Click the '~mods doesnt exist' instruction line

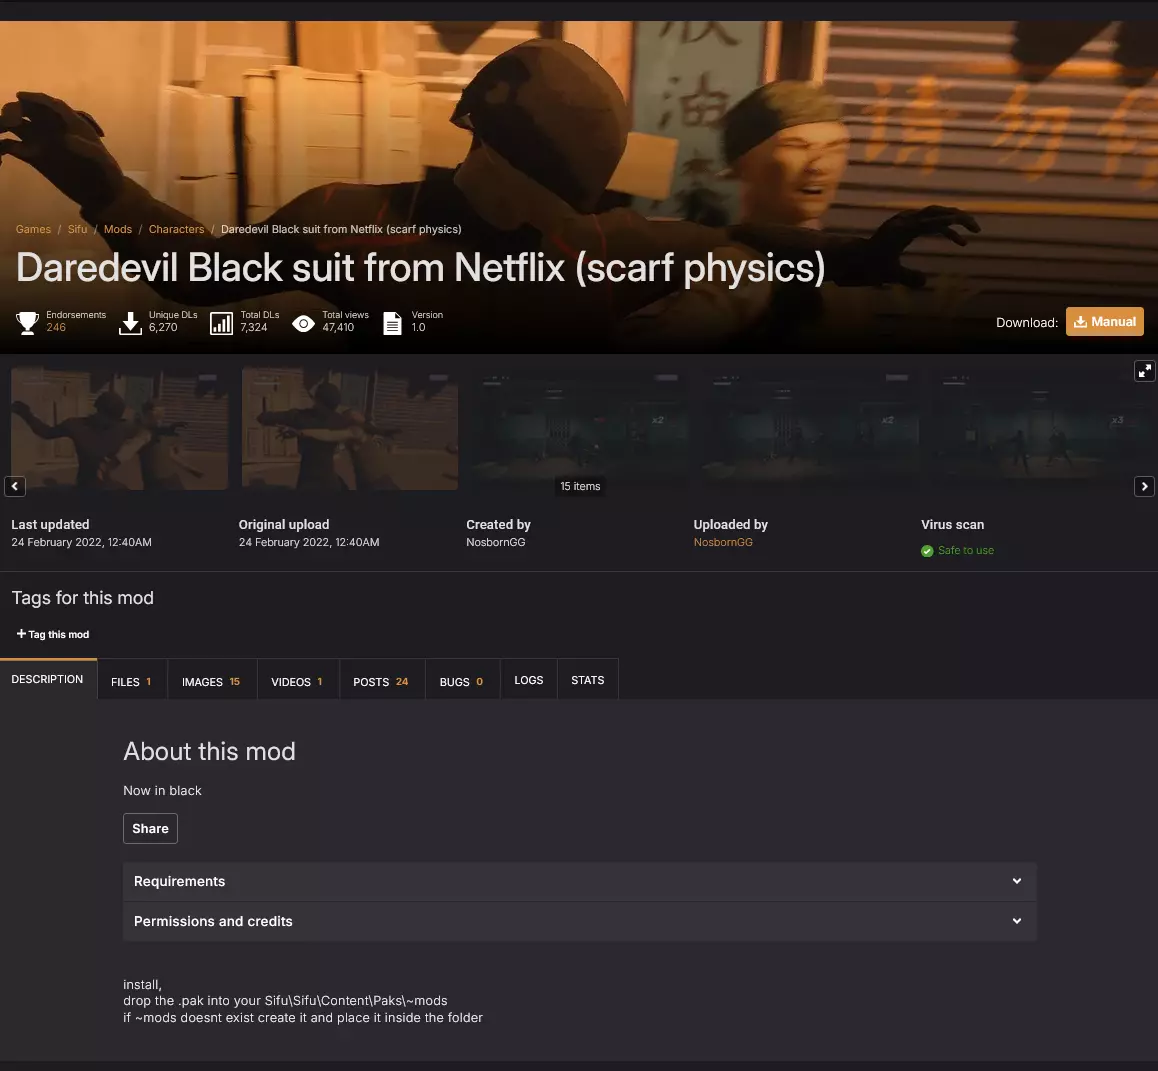303,1018
